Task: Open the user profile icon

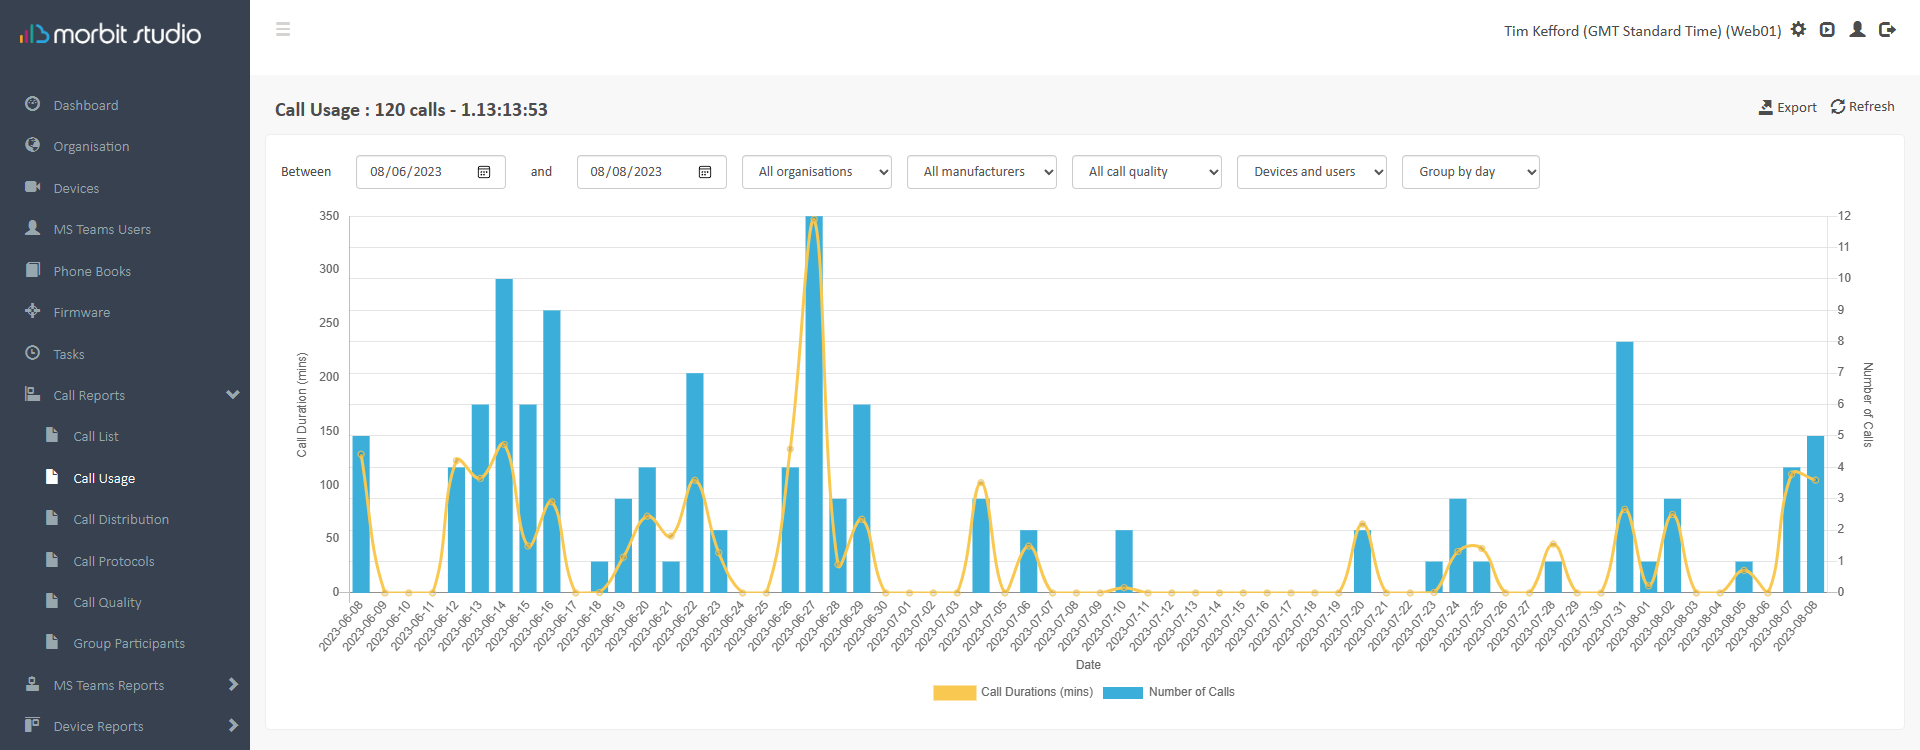Action: pyautogui.click(x=1857, y=30)
